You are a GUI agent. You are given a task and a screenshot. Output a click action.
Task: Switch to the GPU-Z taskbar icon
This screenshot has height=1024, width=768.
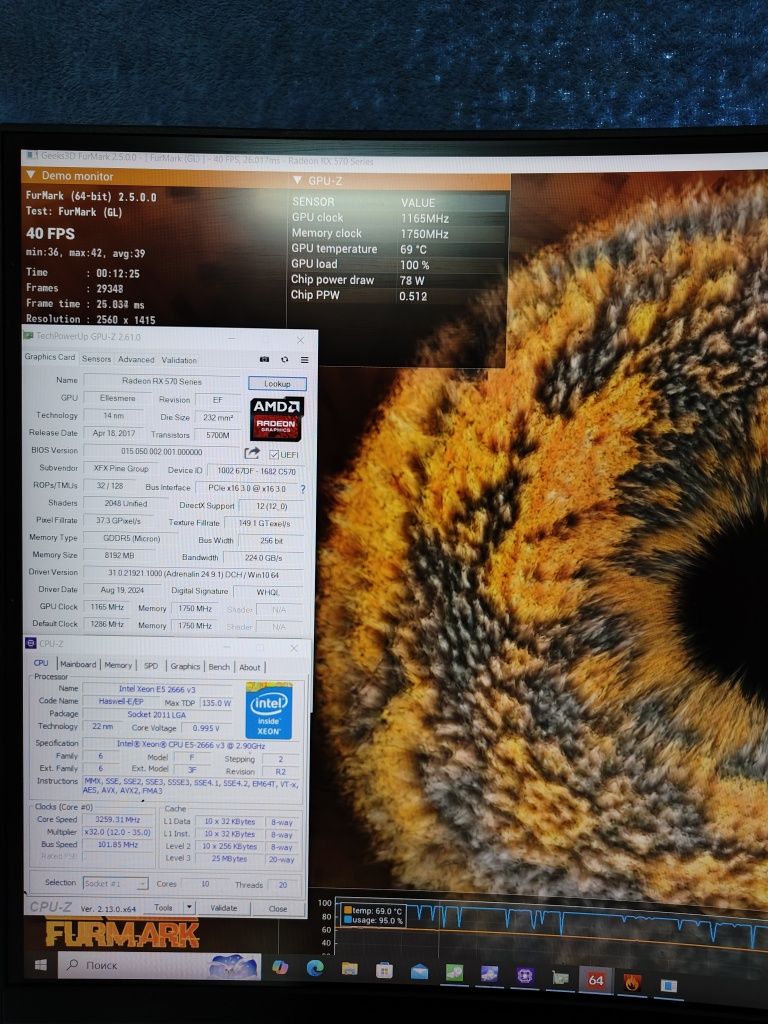560,978
